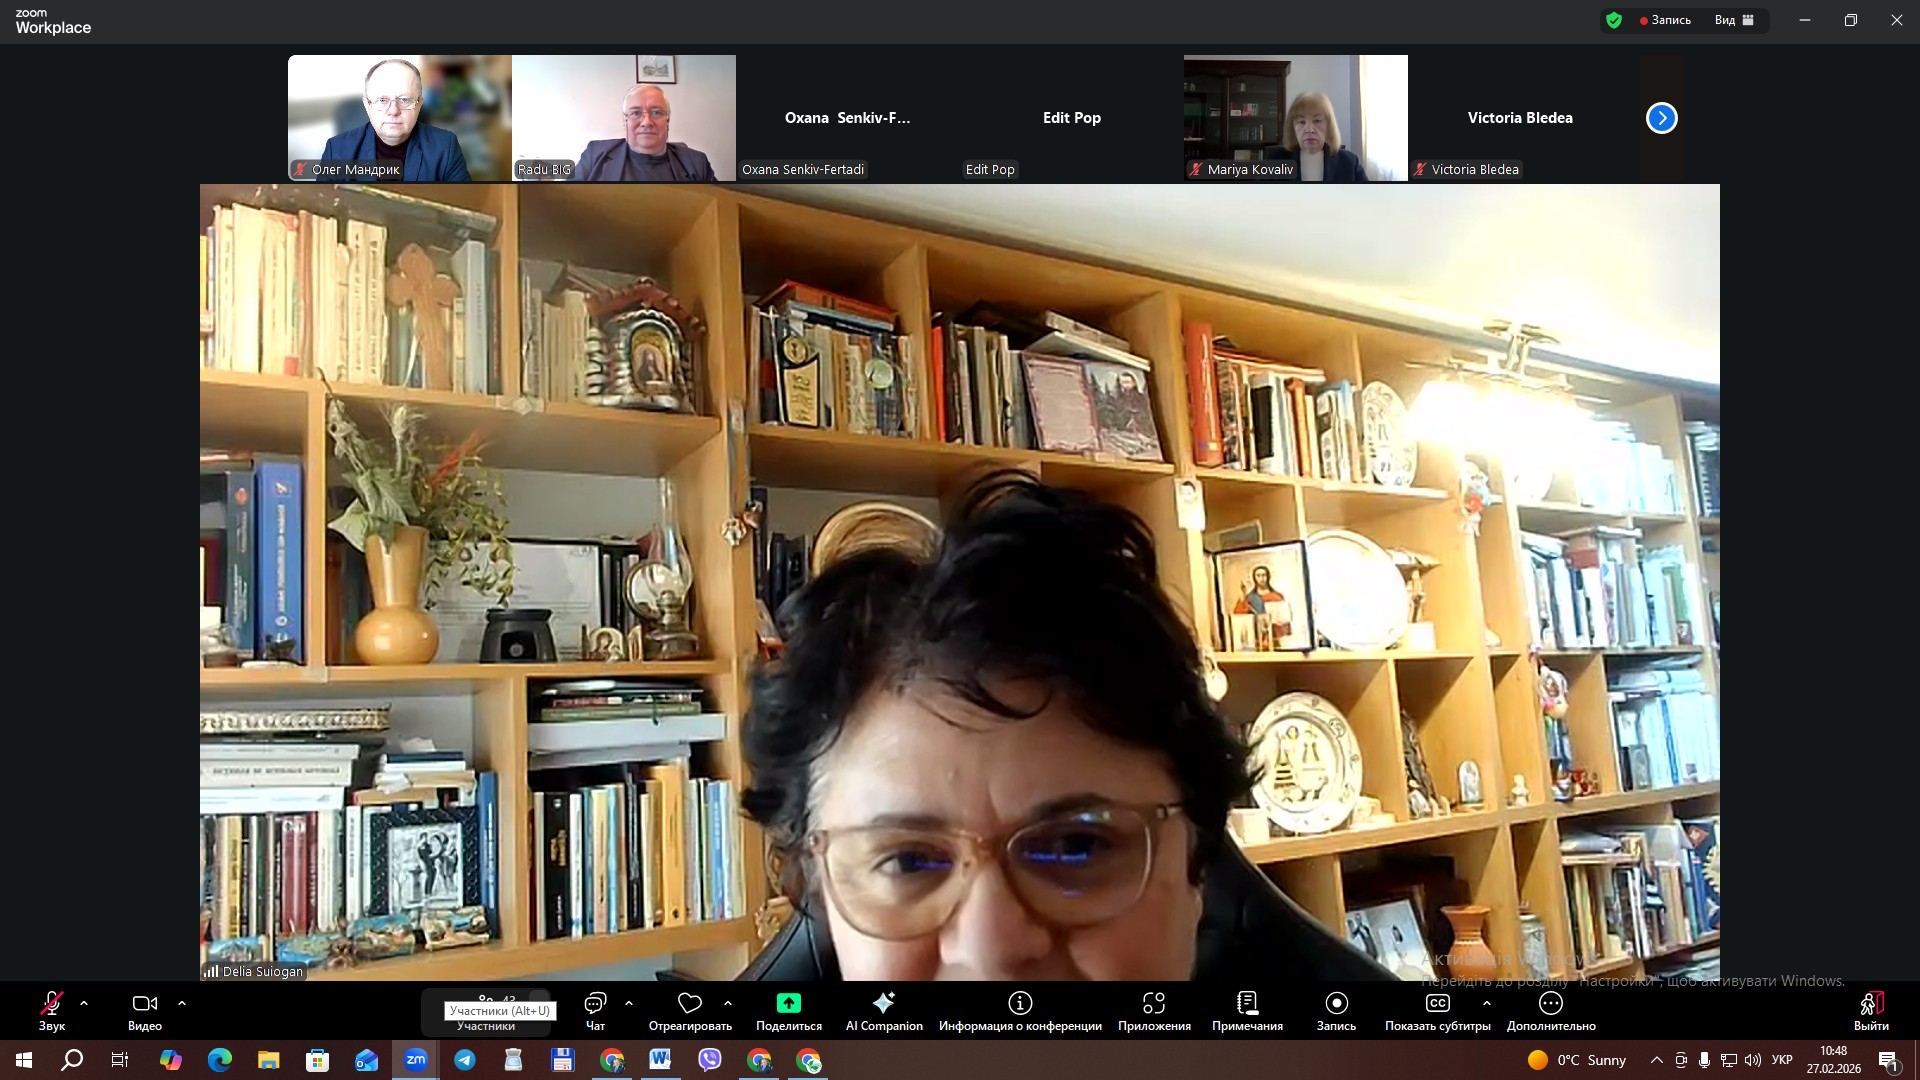Viewport: 1920px width, 1080px height.
Task: Toggle Запись recording button in toolbar
Action: [1336, 1003]
